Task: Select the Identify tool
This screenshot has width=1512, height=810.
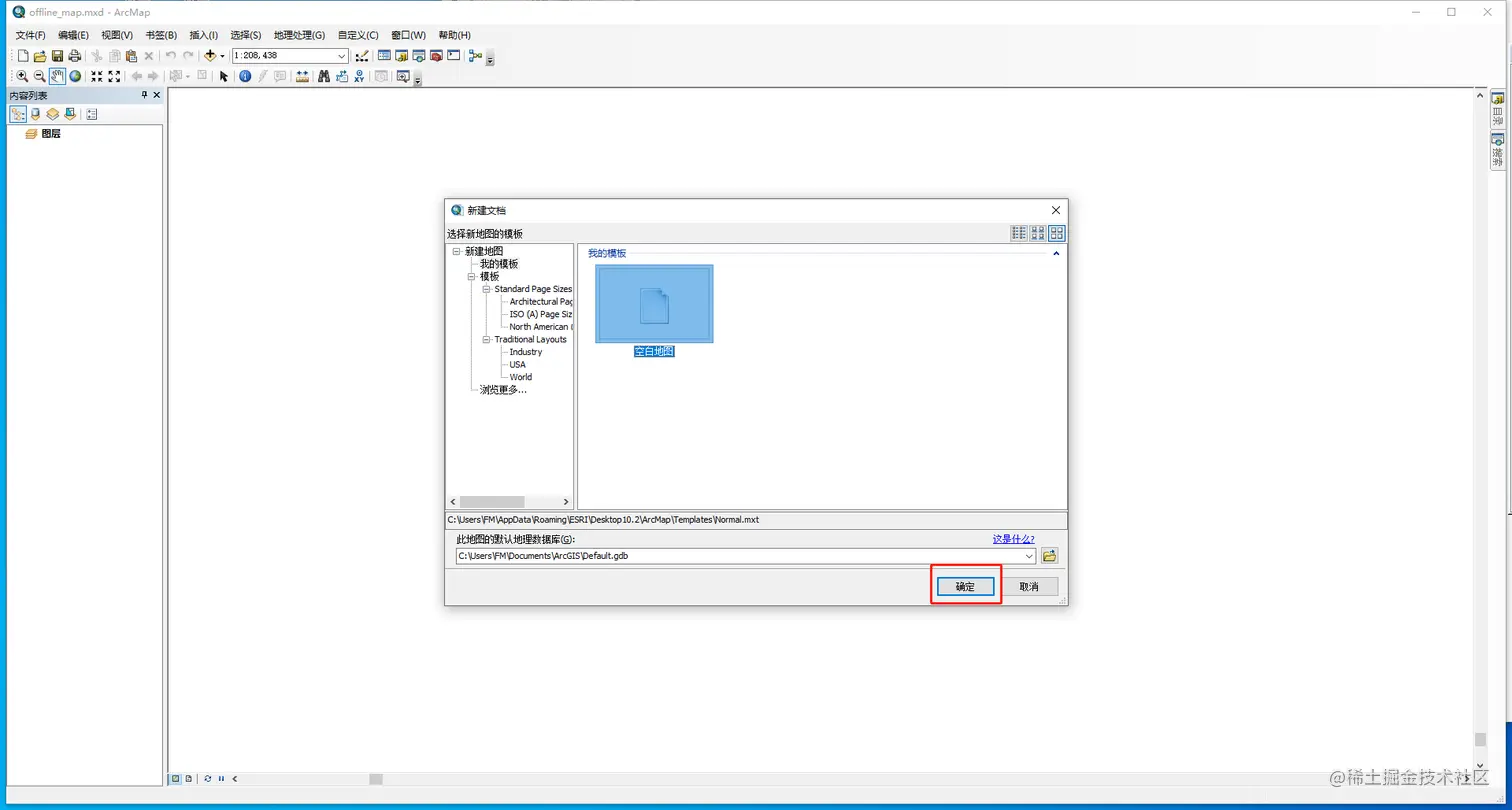Action: click(x=245, y=76)
